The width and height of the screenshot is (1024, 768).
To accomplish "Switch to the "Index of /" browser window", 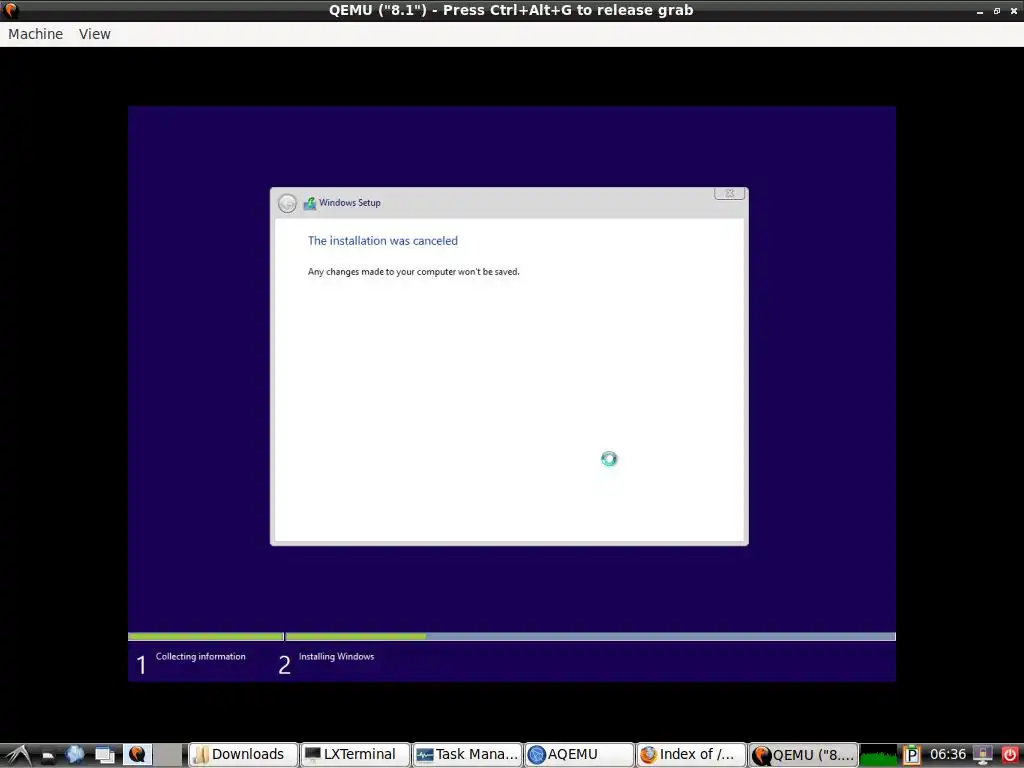I will (692, 754).
